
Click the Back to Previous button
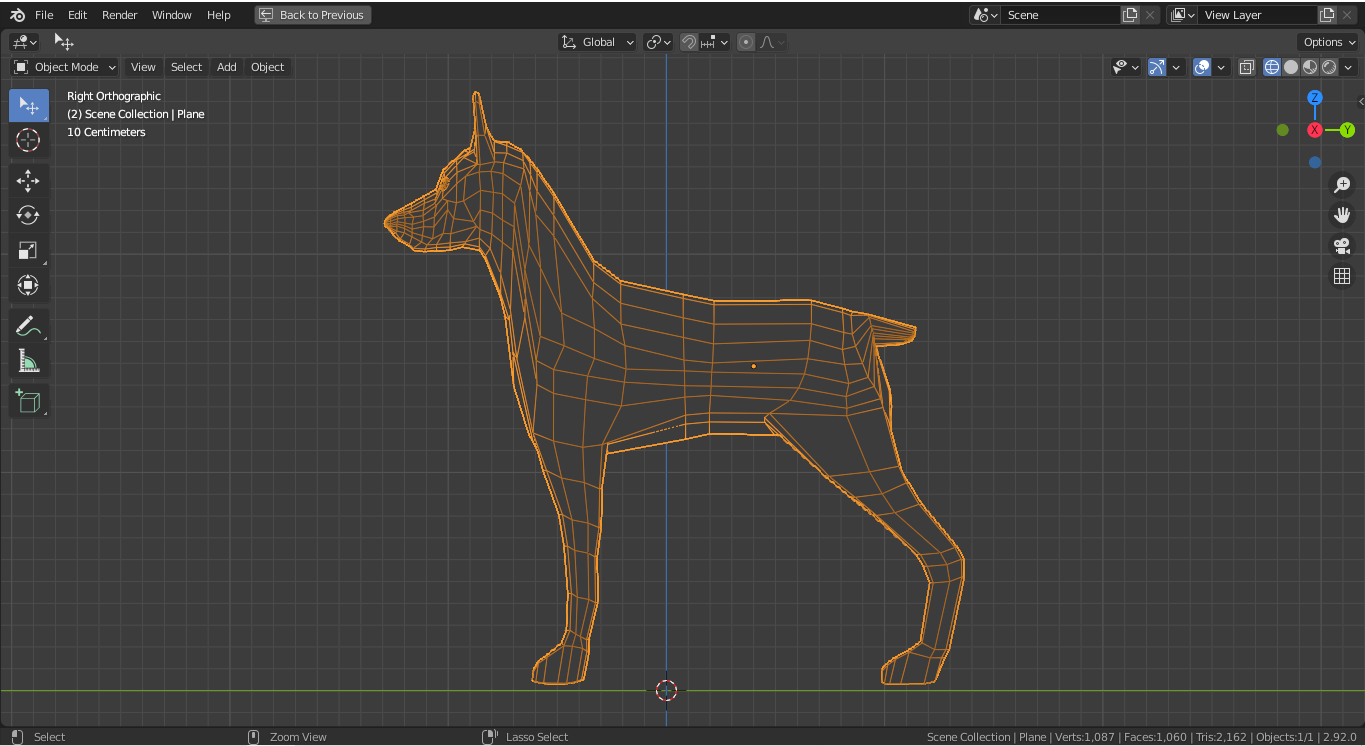(x=313, y=15)
